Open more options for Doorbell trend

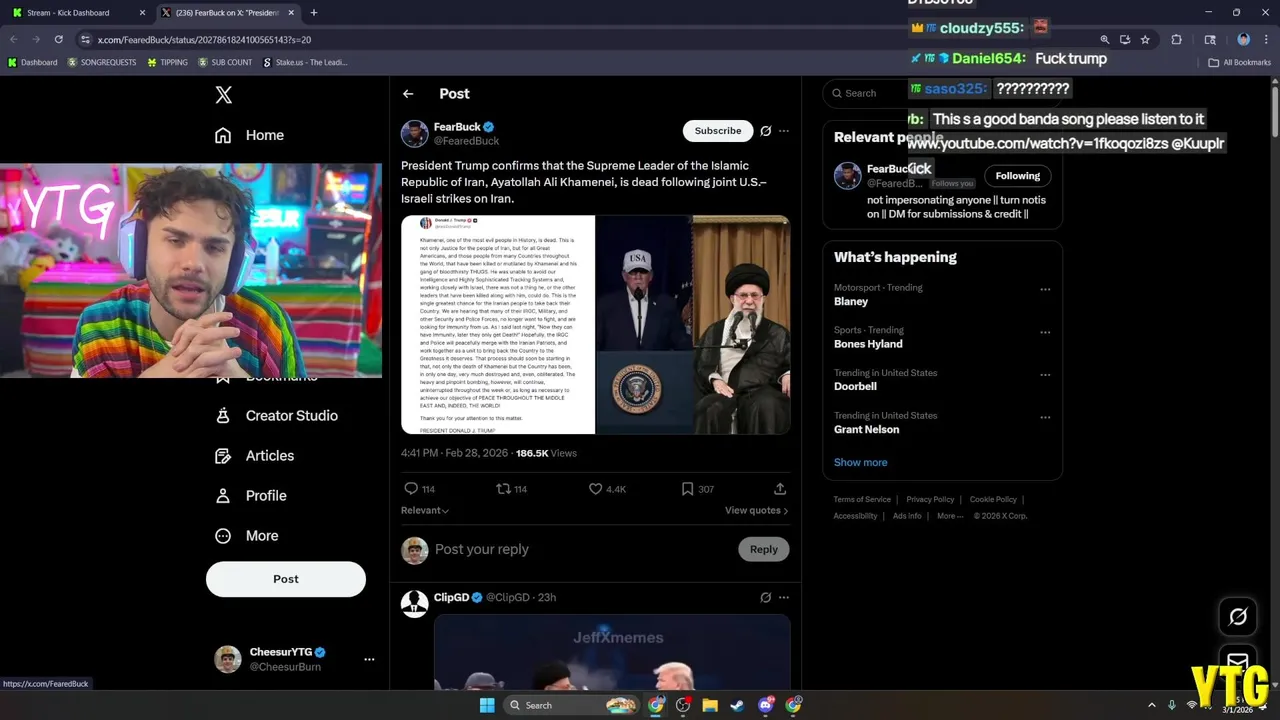point(1045,375)
